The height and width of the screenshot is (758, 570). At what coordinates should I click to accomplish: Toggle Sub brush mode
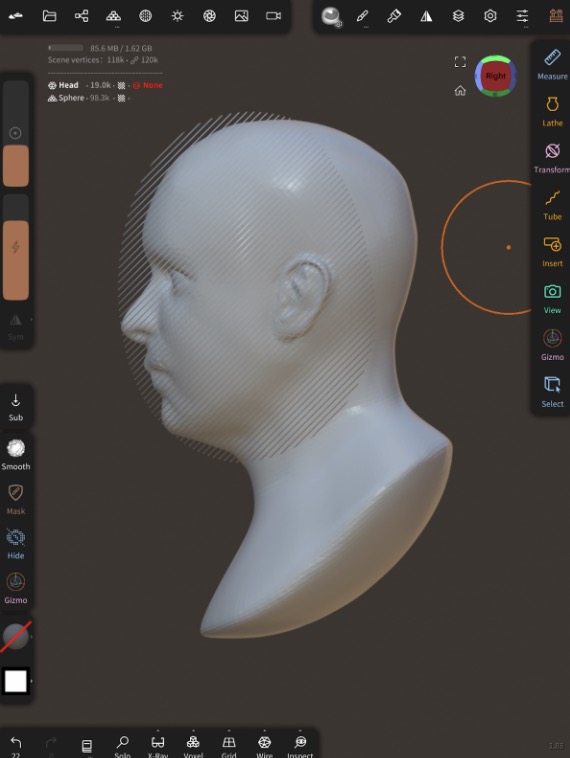click(15, 407)
